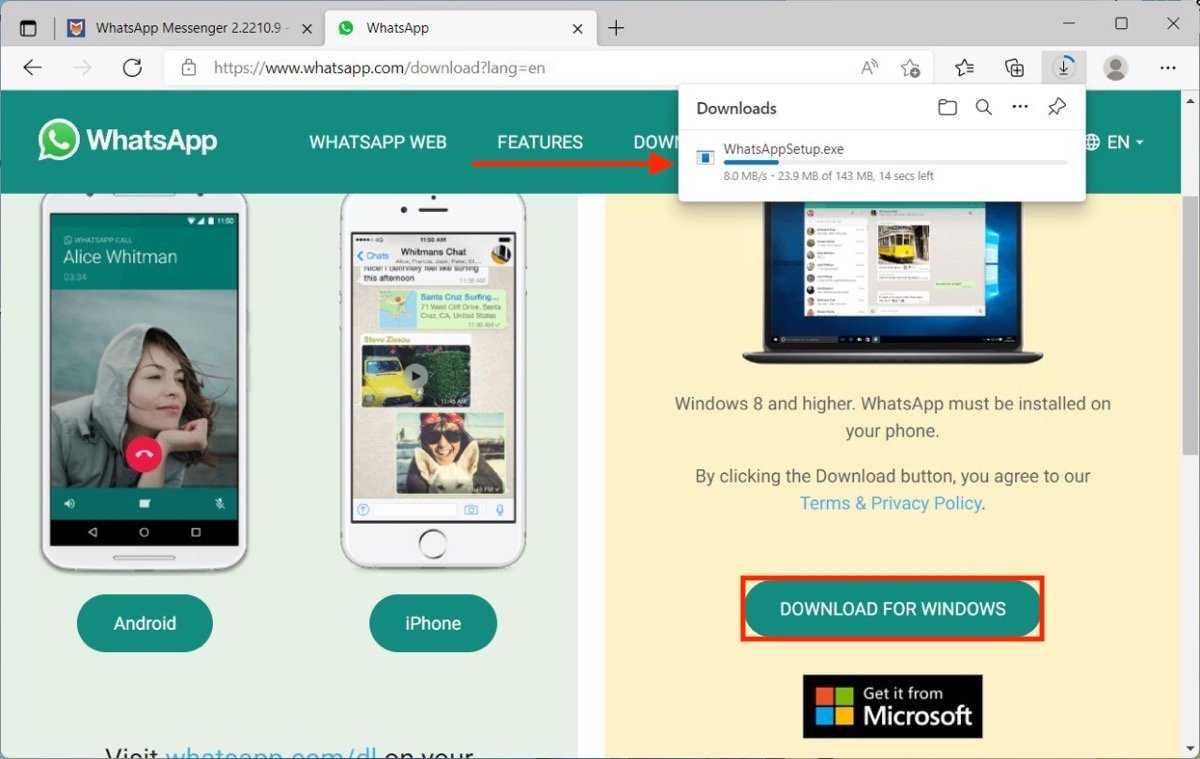Click the Windows laptop screenshot
Image resolution: width=1200 pixels, height=759 pixels.
[893, 280]
